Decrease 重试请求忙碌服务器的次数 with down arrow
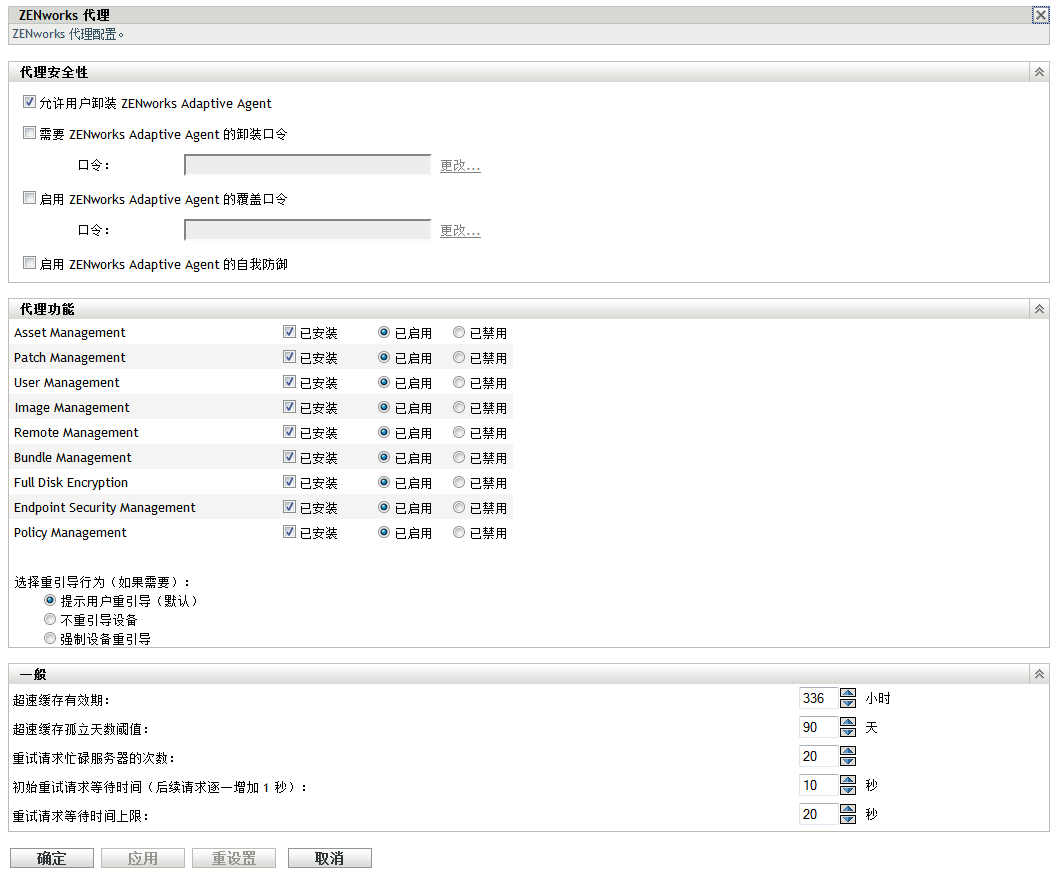 pyautogui.click(x=848, y=761)
